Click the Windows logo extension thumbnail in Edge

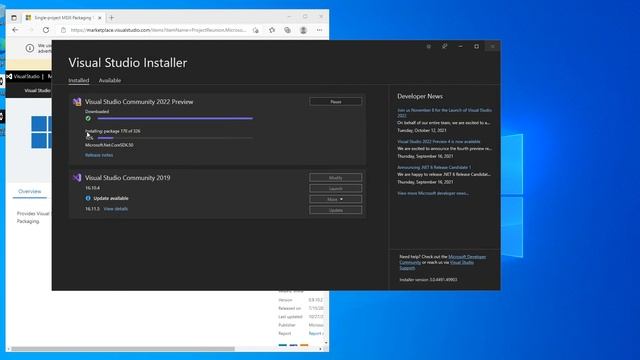pos(41,132)
